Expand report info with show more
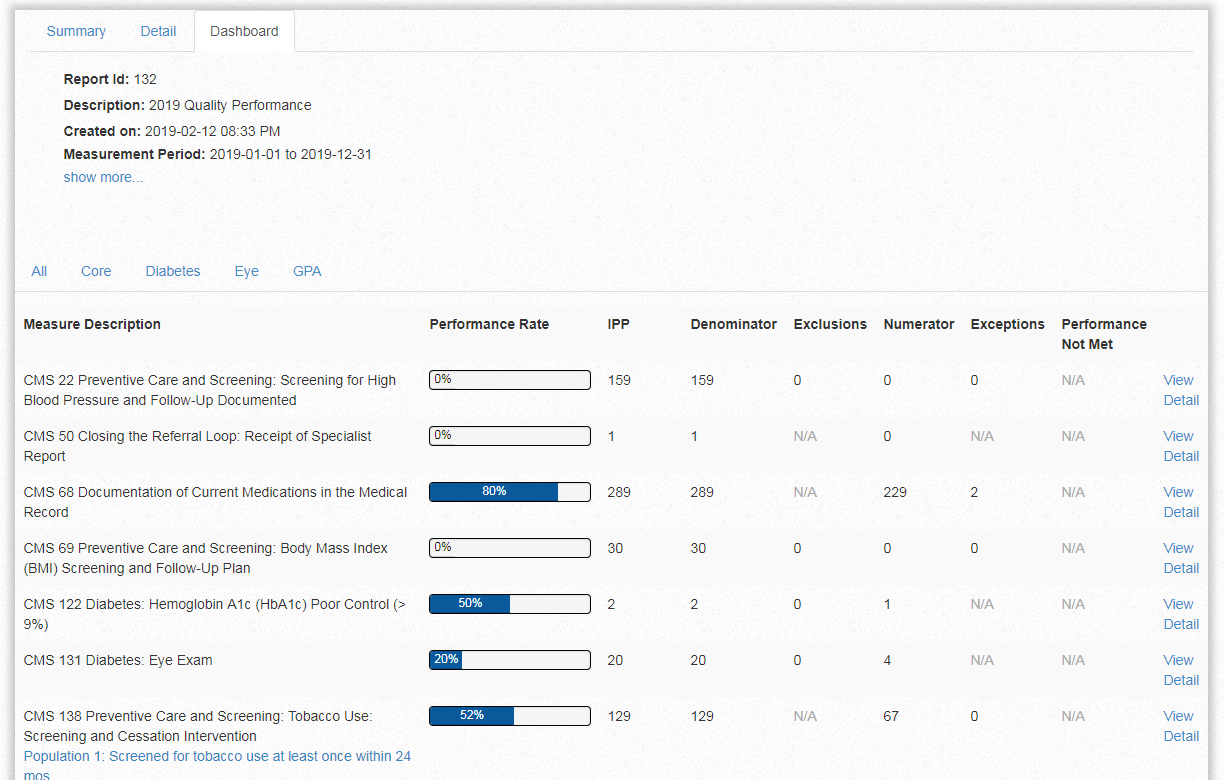This screenshot has height=780, width=1224. point(103,177)
